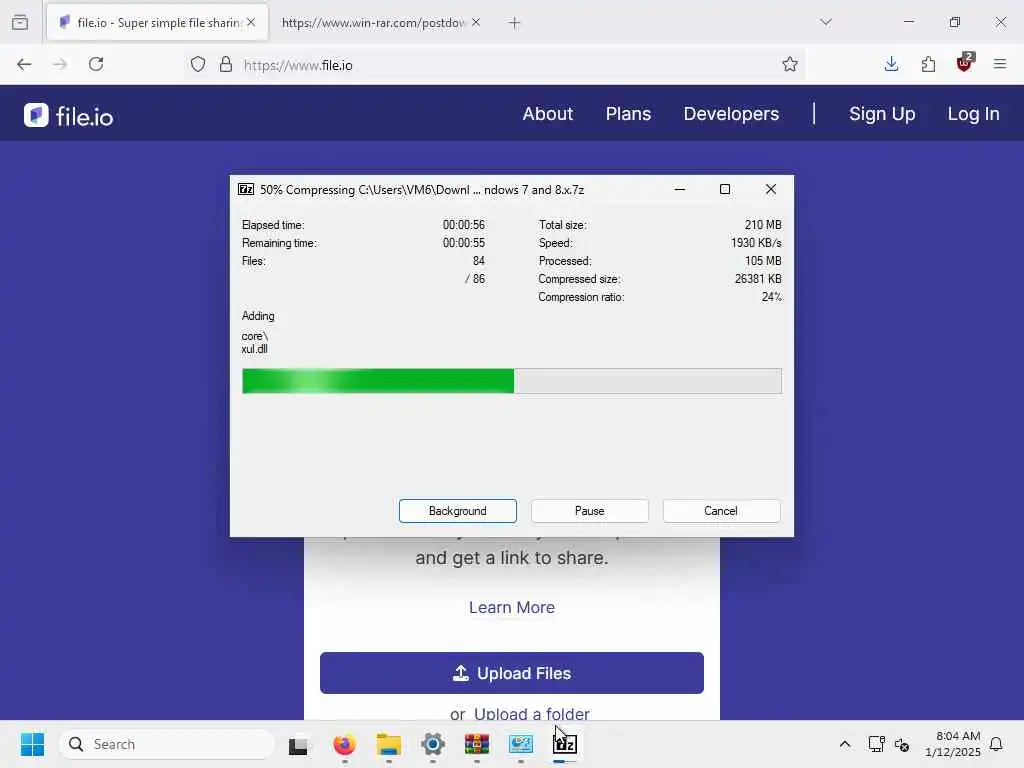Click the '00:00:55' remaining time value

464,243
